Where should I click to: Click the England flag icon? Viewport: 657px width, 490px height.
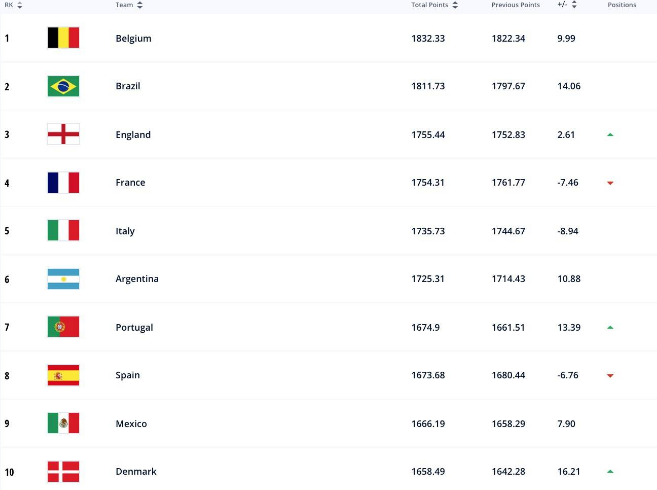(x=63, y=134)
